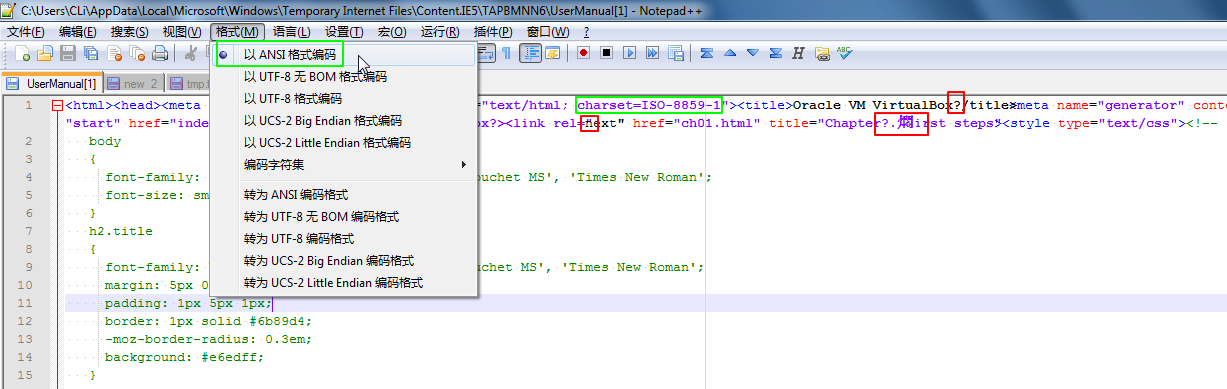Switch to the new 2 tab
Viewport: 1227px width, 389px height.
(133, 83)
